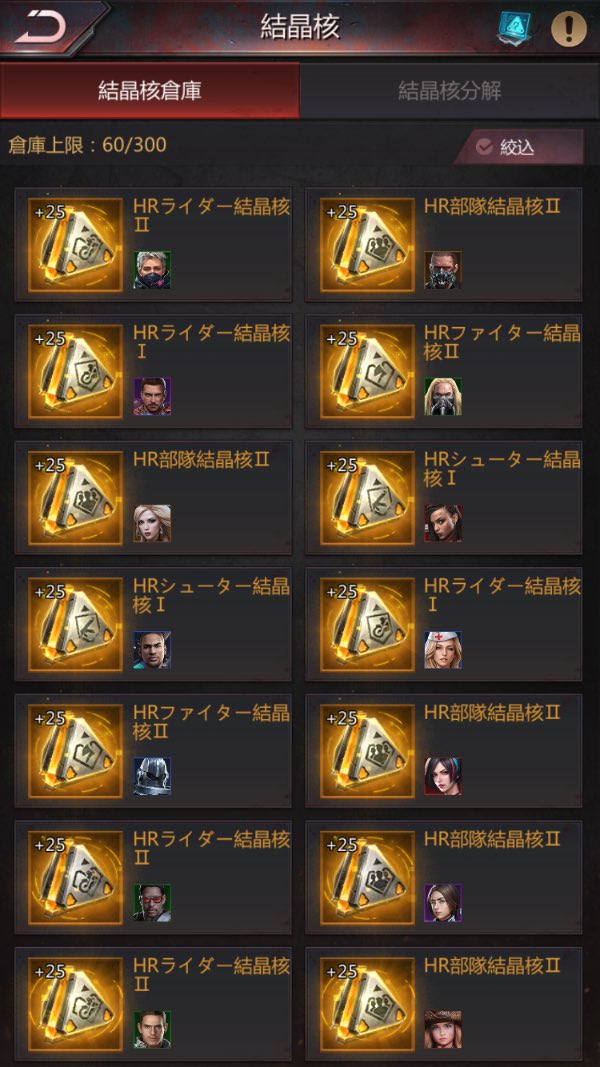Select the HRシューター結晶核Ⅰ core icon in left column

click(x=76, y=624)
